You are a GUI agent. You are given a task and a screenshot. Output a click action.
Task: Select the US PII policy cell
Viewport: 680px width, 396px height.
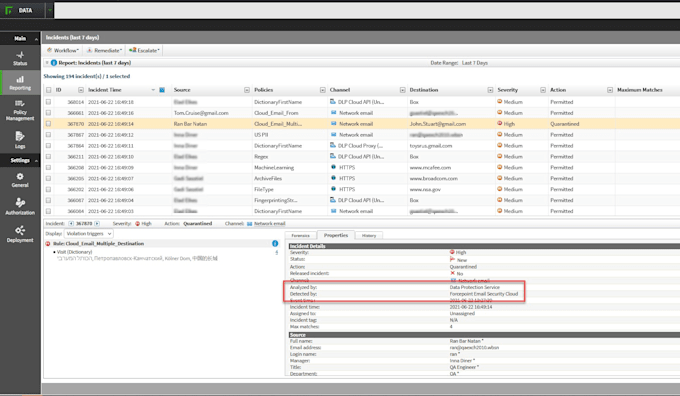tap(261, 134)
